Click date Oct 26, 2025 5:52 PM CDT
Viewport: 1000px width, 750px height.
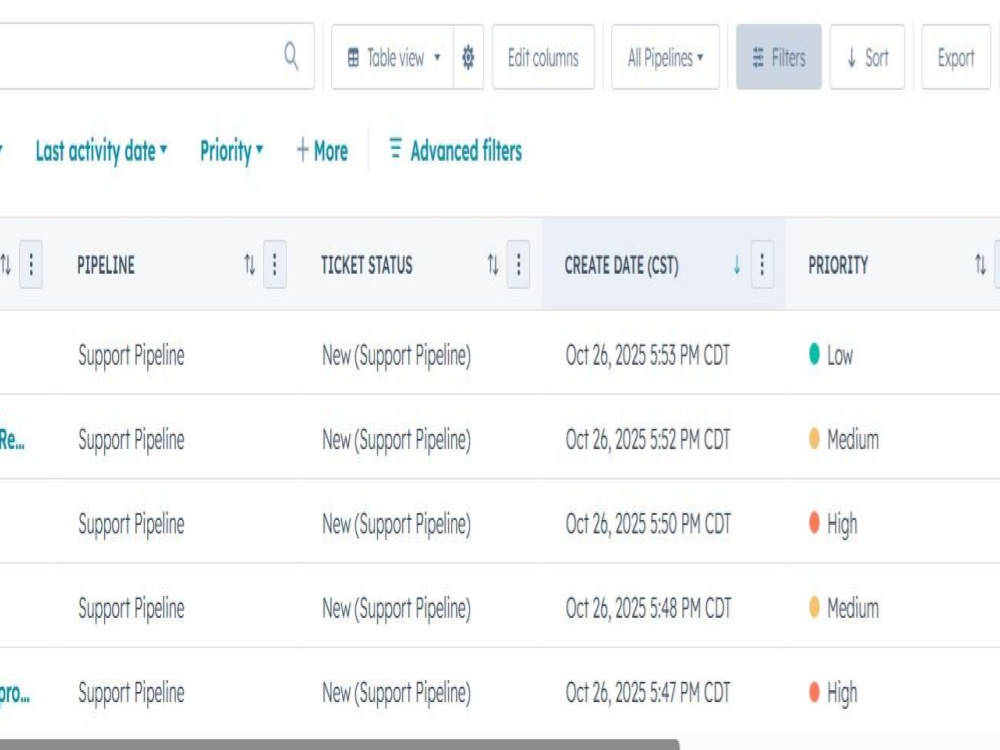tap(647, 439)
